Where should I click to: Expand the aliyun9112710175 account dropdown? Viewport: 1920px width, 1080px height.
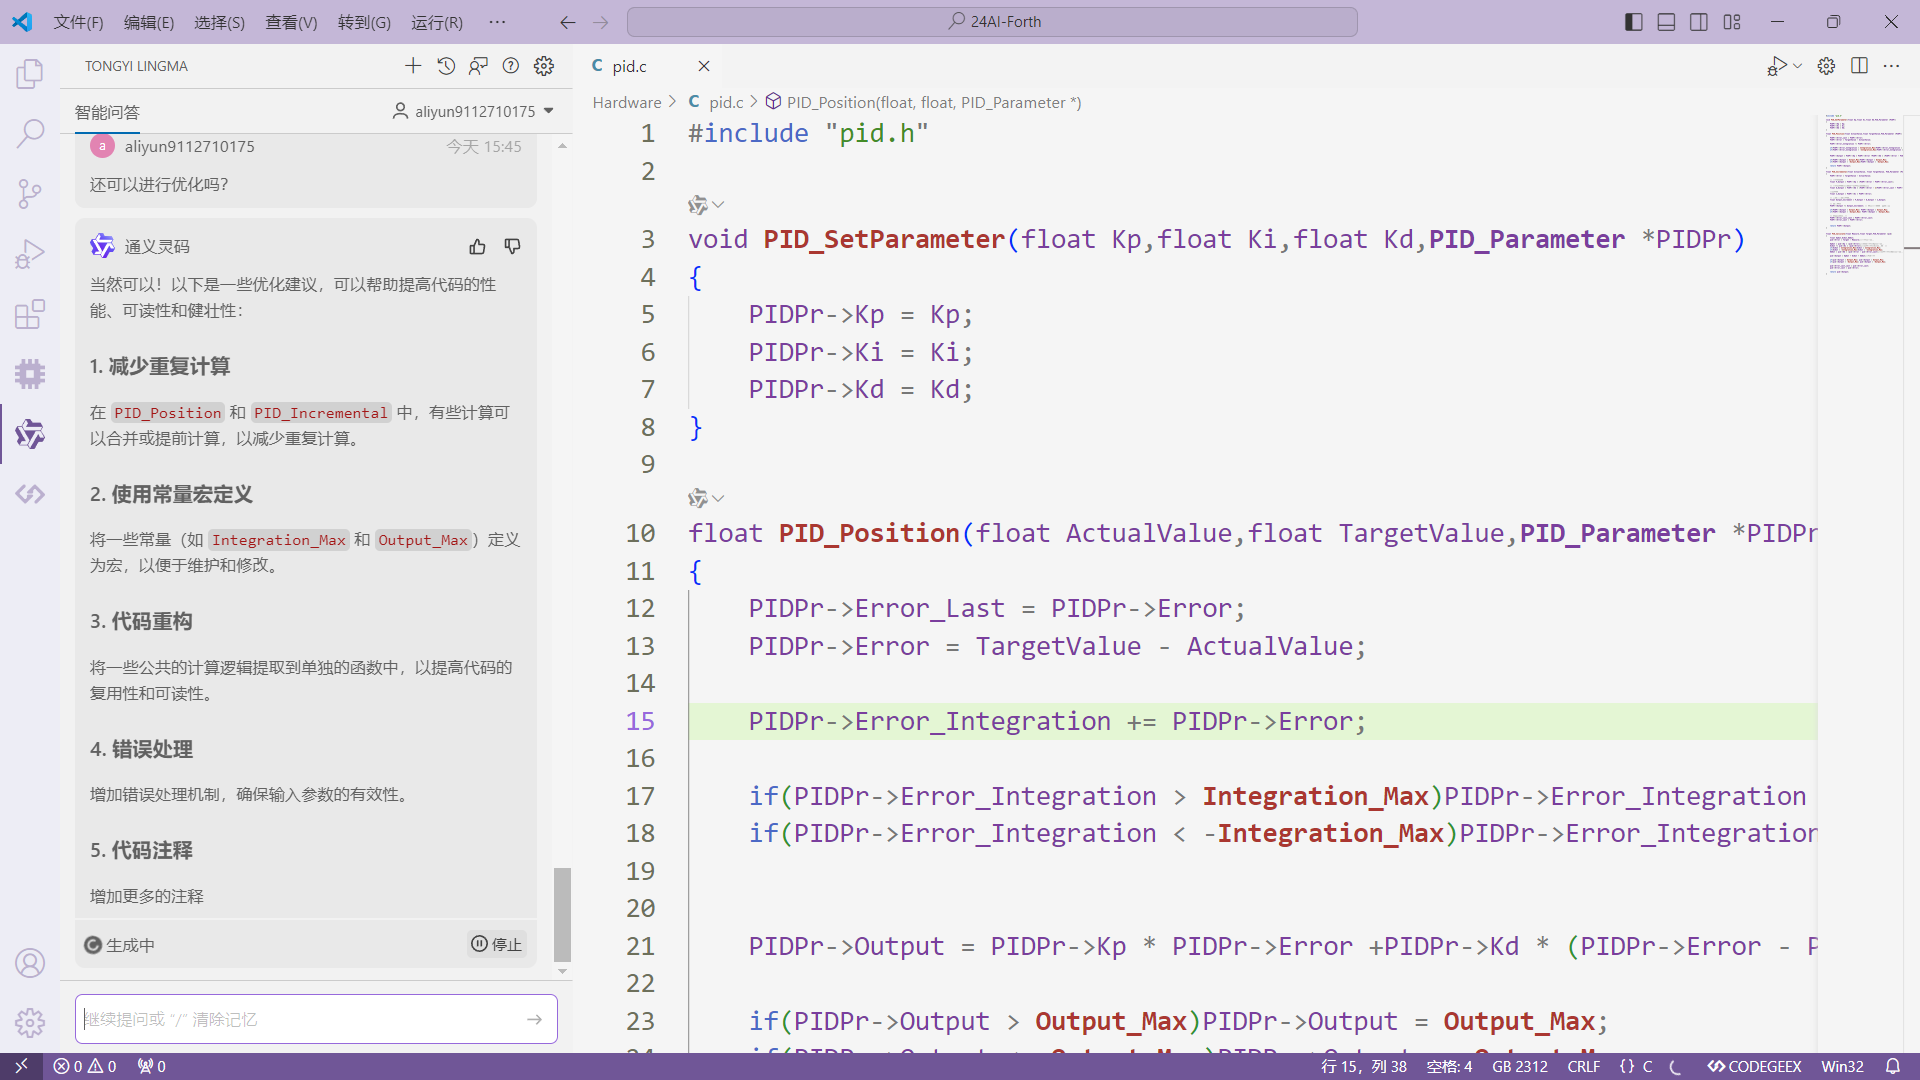click(x=549, y=111)
